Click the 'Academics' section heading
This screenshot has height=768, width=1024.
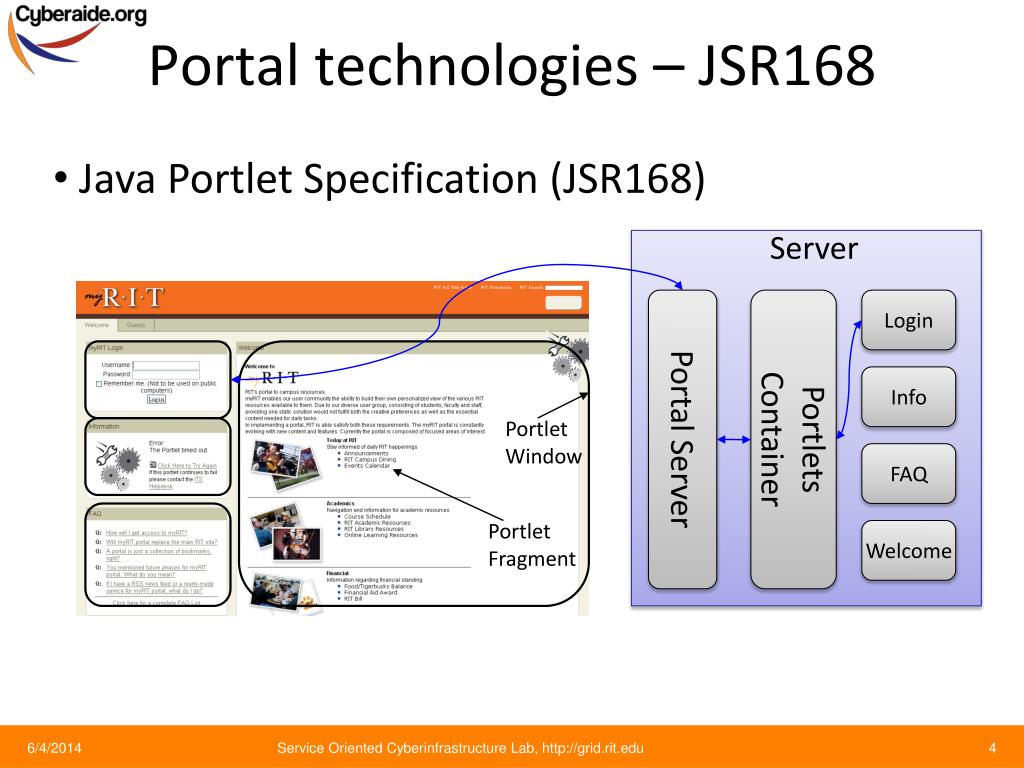[340, 504]
